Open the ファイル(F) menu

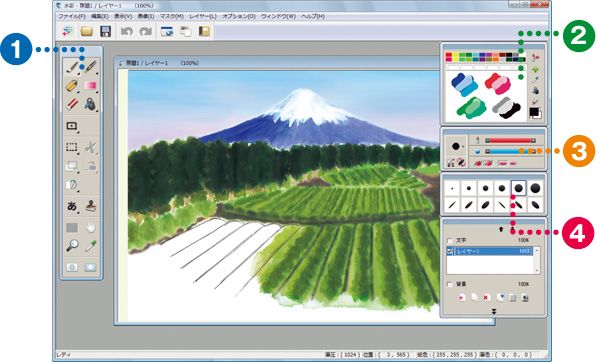click(72, 16)
